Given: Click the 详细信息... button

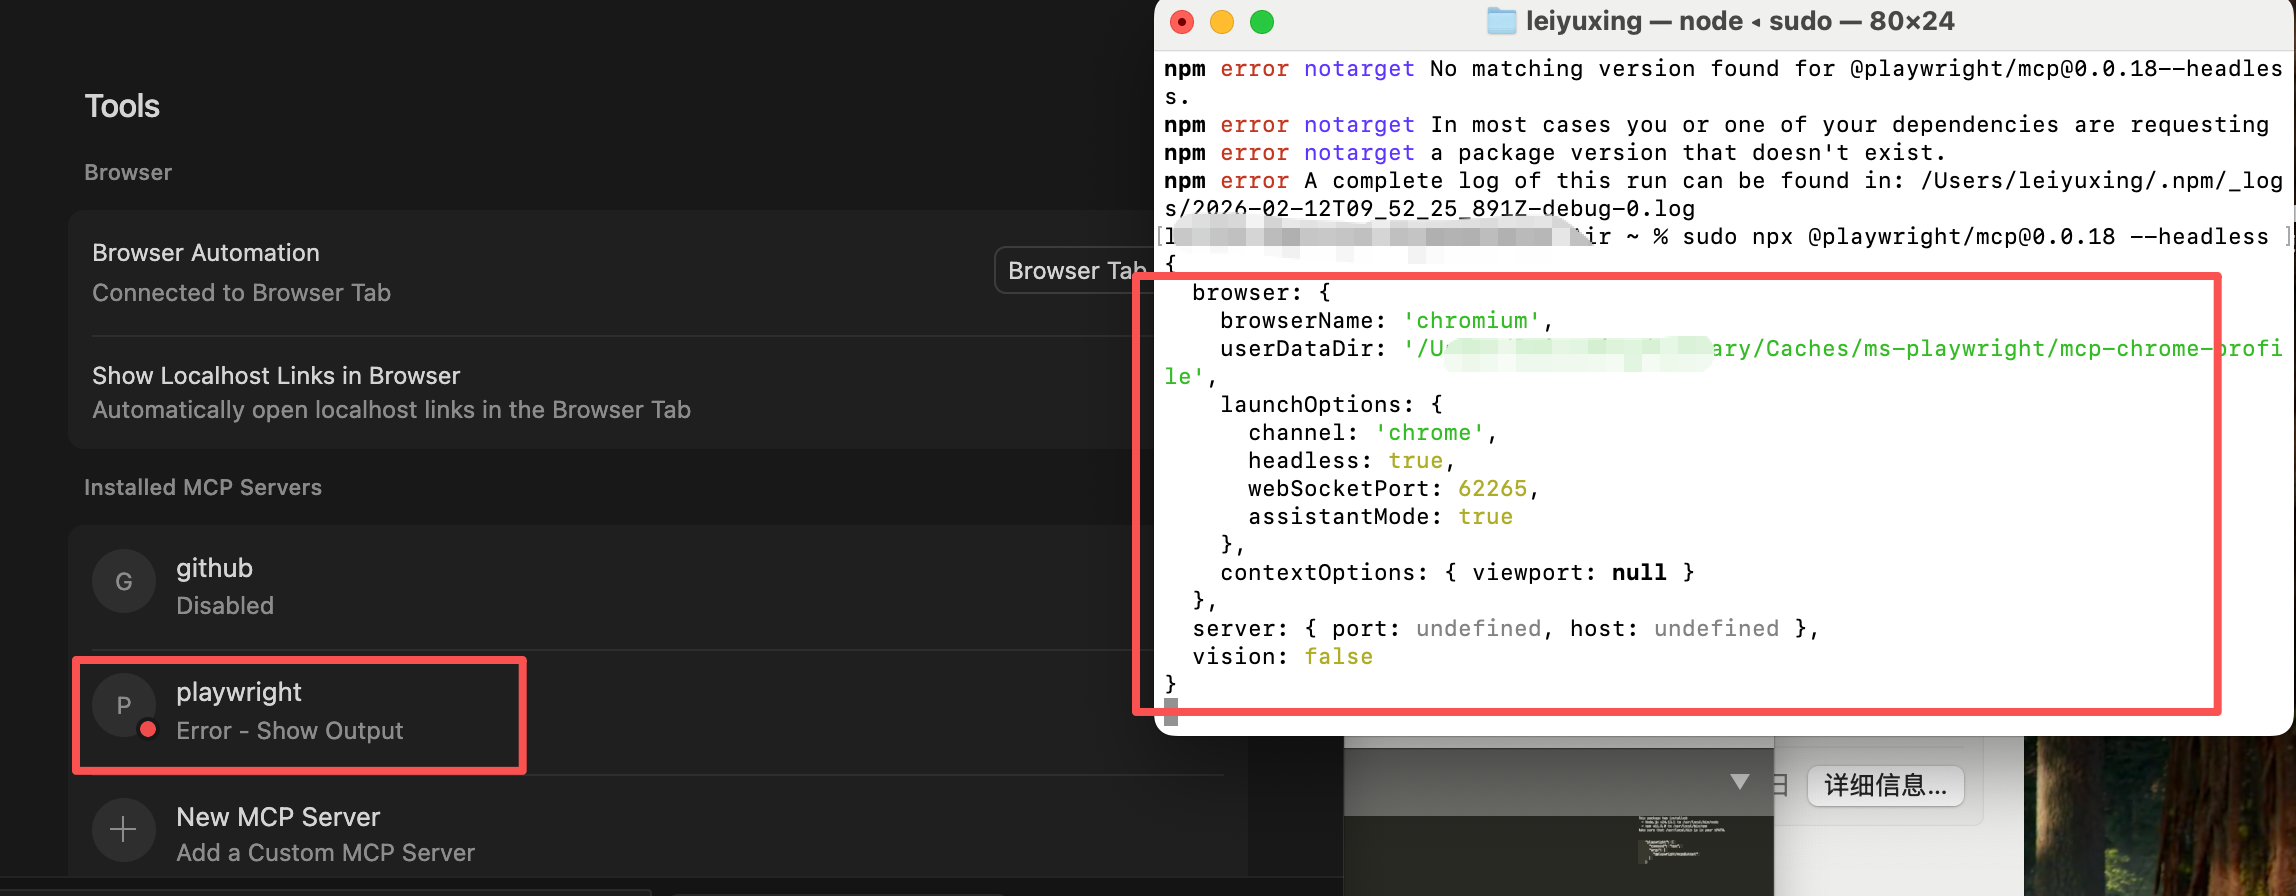Looking at the screenshot, I should click(1885, 786).
